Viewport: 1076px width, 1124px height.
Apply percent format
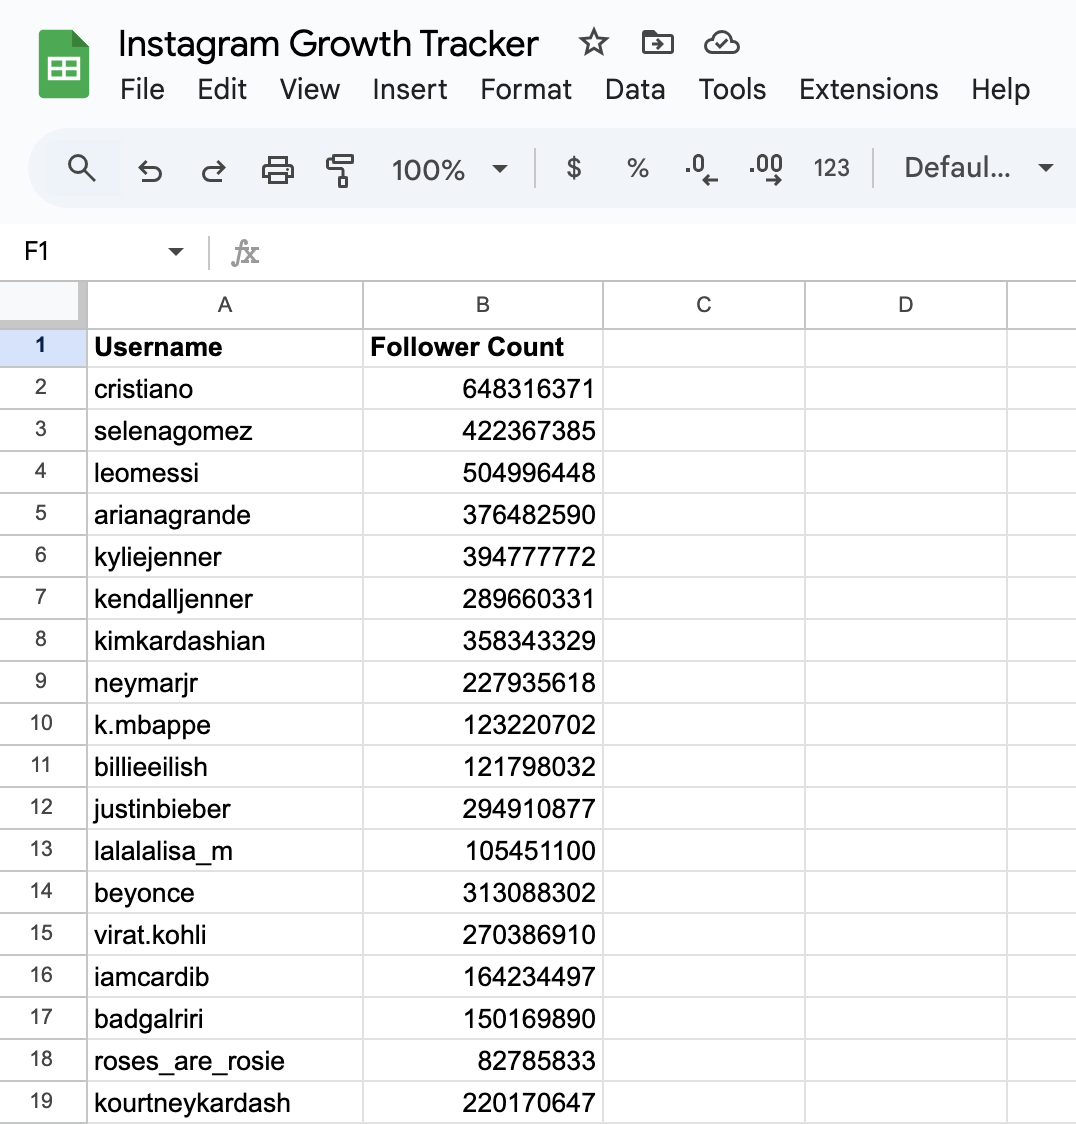[637, 168]
